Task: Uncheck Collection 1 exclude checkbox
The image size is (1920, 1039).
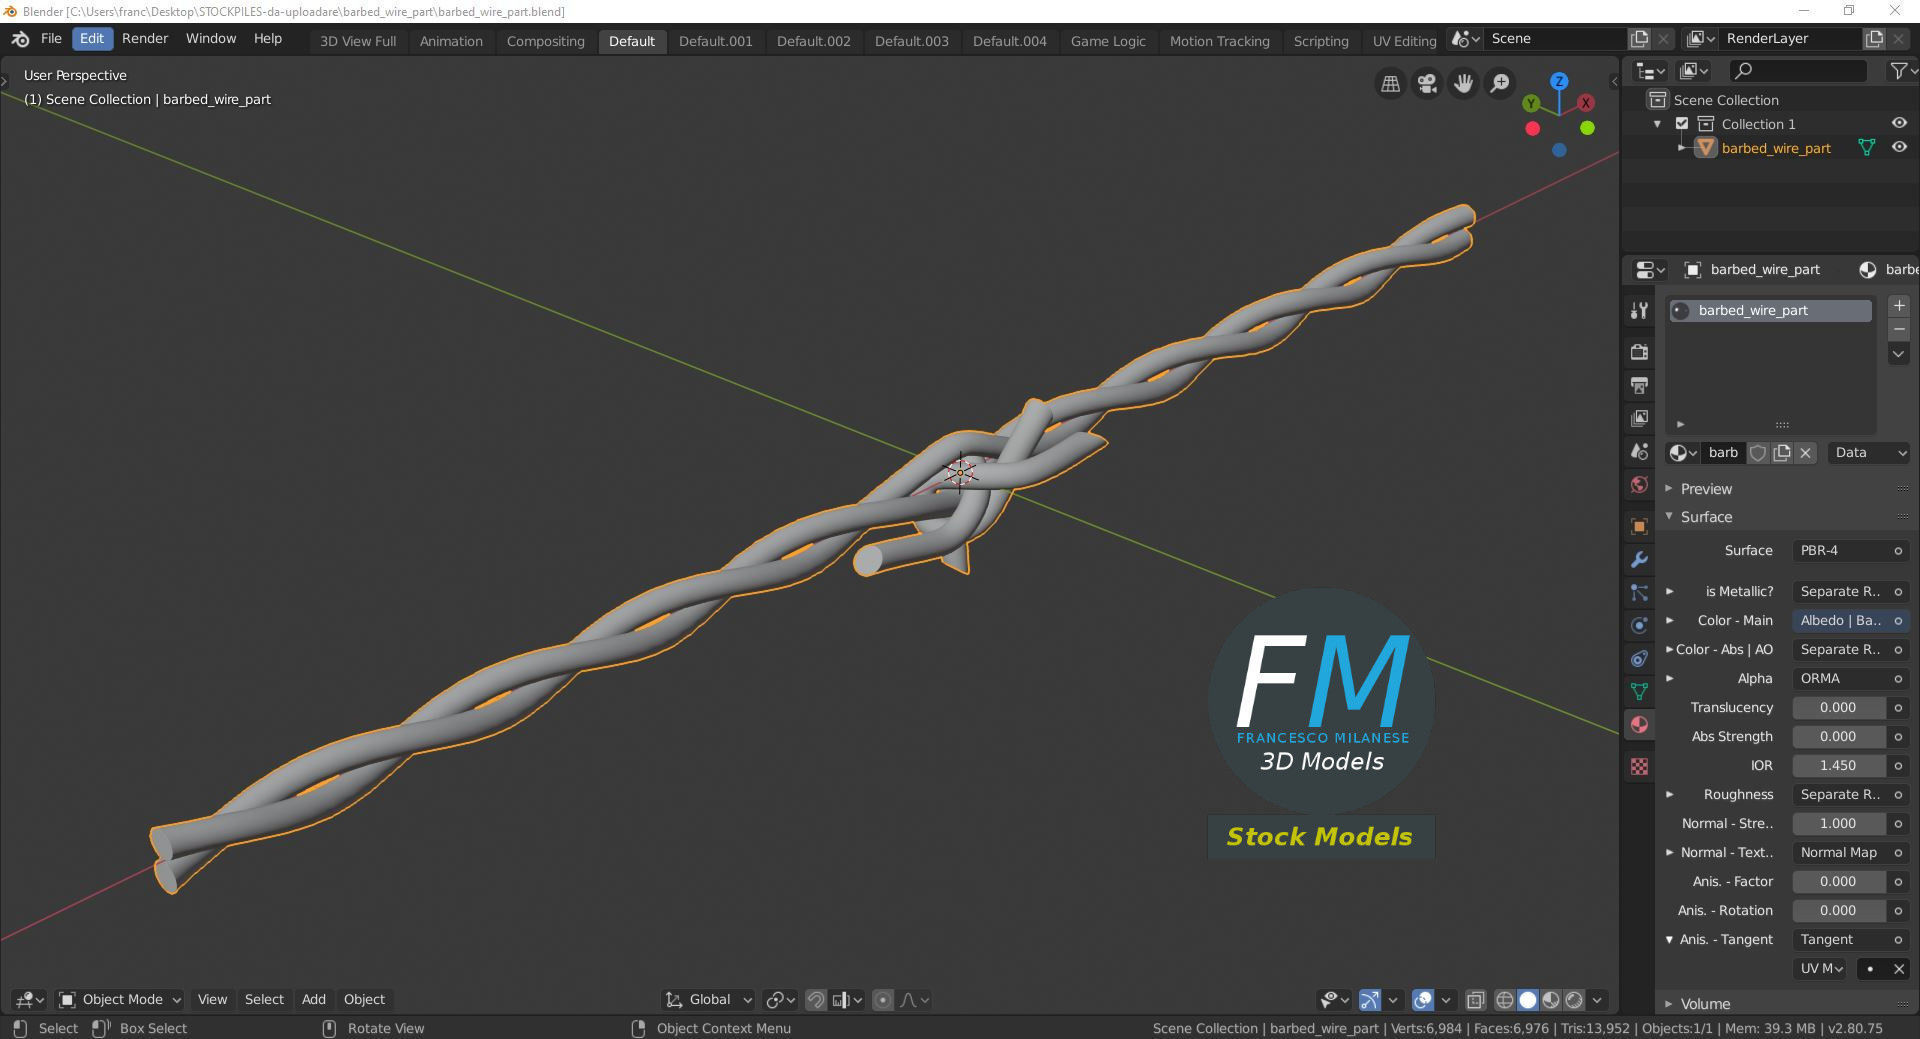Action: [1682, 124]
